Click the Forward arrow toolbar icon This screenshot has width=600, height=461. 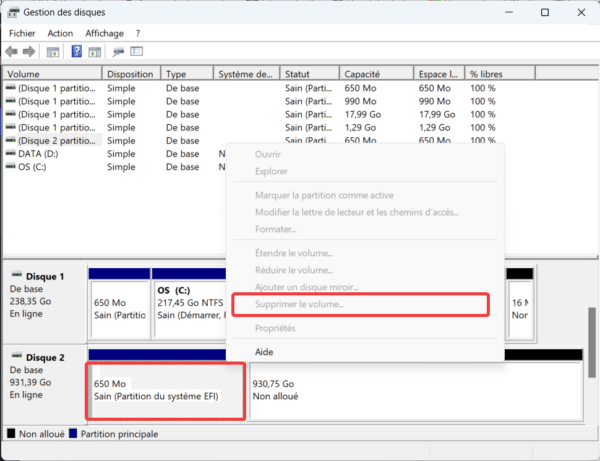(29, 52)
